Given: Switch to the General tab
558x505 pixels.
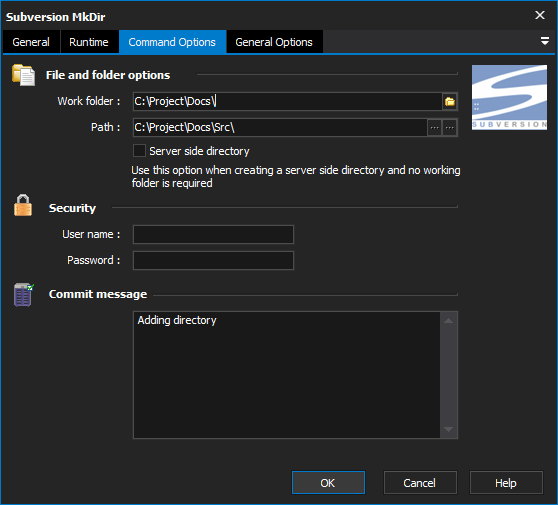Looking at the screenshot, I should [x=31, y=42].
